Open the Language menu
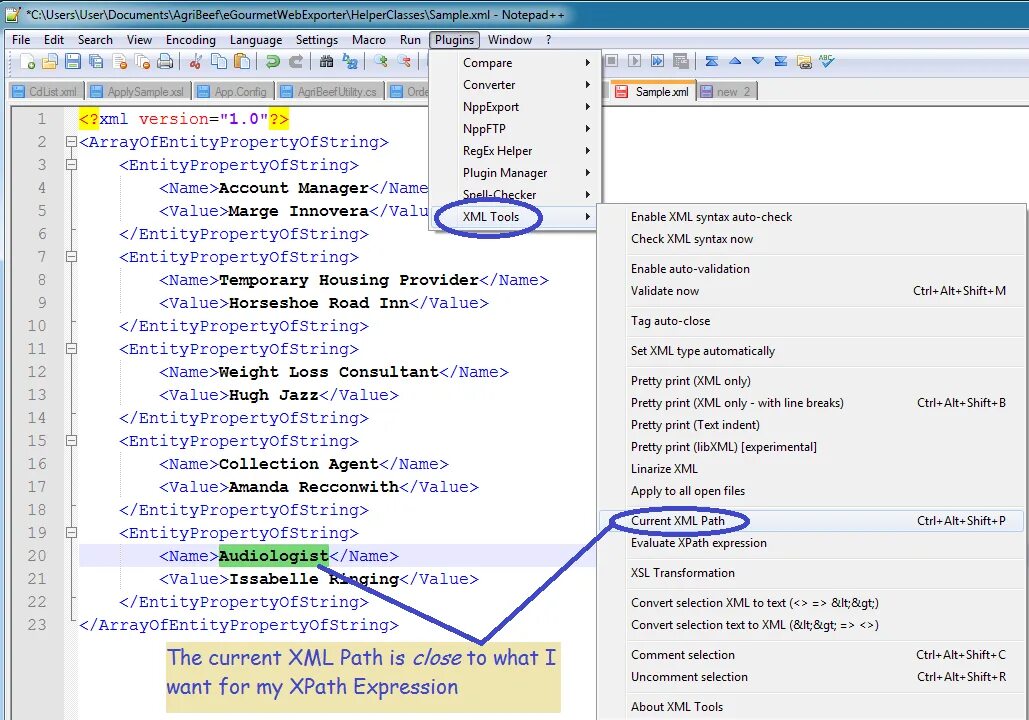 point(256,40)
